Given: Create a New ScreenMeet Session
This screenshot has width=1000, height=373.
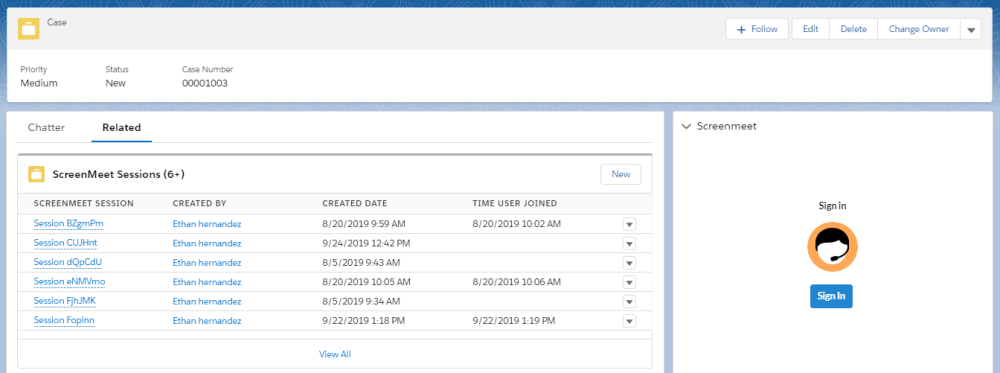Looking at the screenshot, I should [x=621, y=174].
